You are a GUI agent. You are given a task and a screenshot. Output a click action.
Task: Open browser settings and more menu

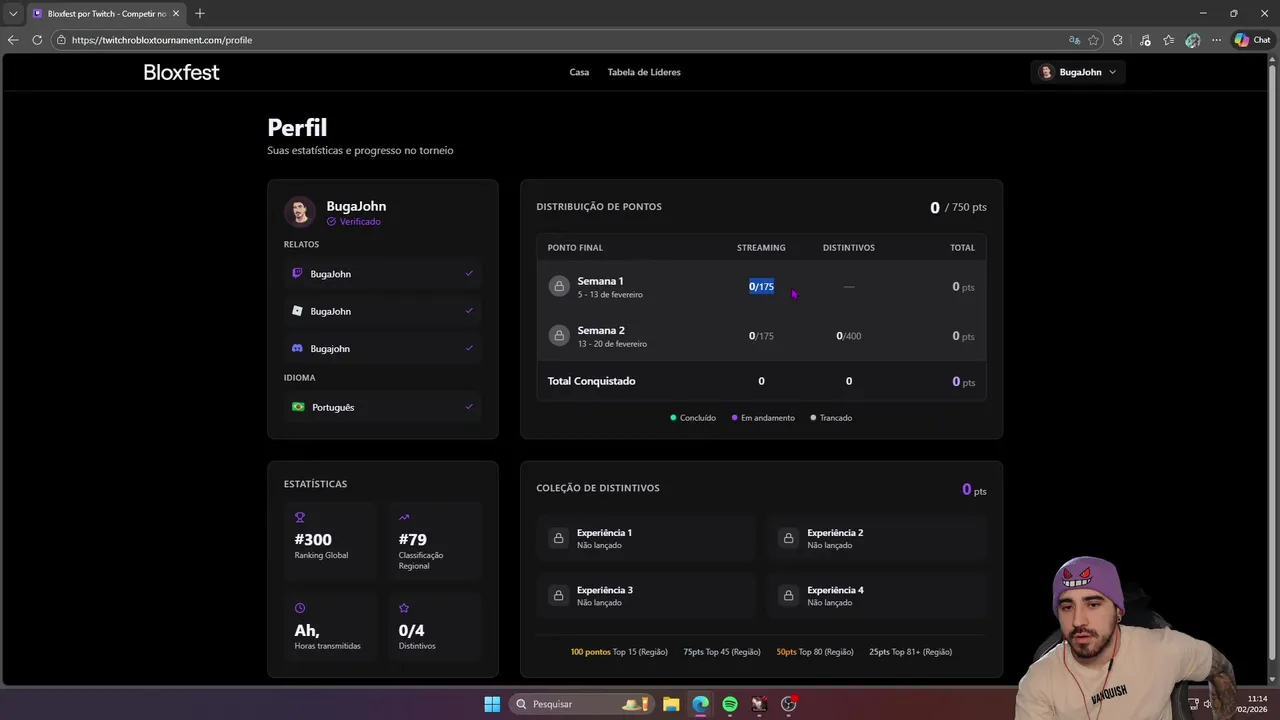[1216, 40]
